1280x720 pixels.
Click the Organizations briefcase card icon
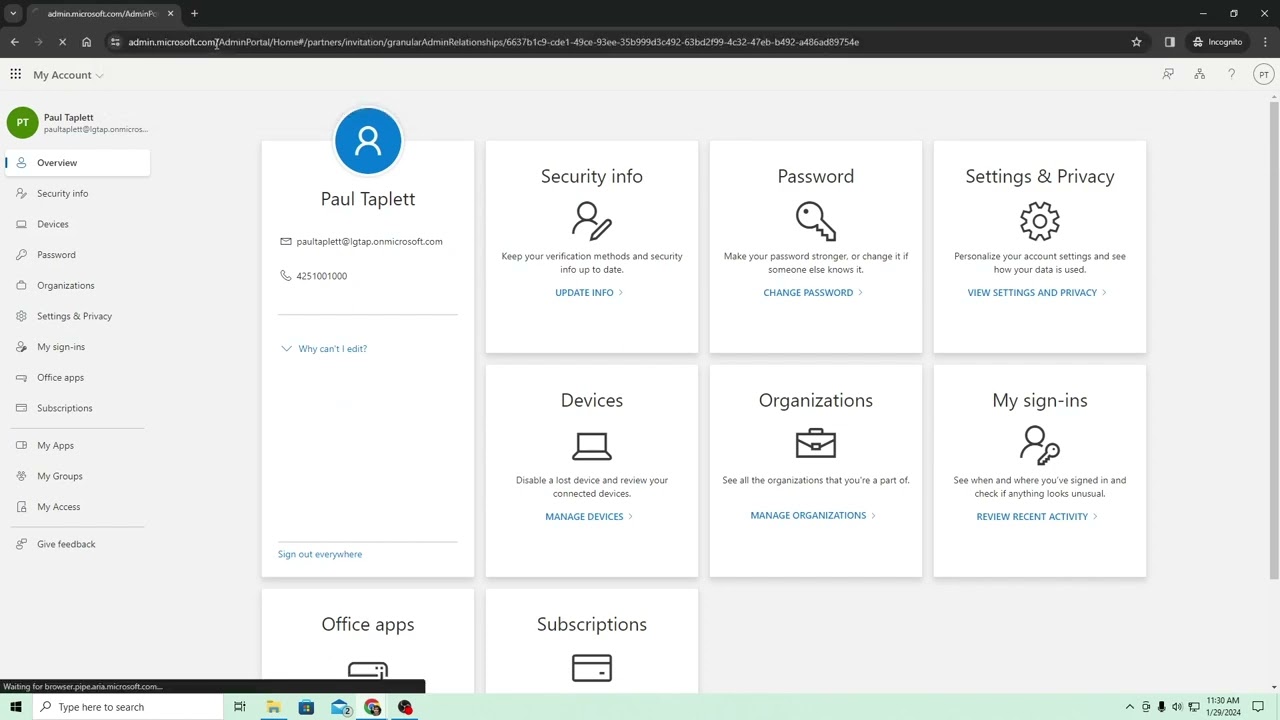[x=816, y=444]
